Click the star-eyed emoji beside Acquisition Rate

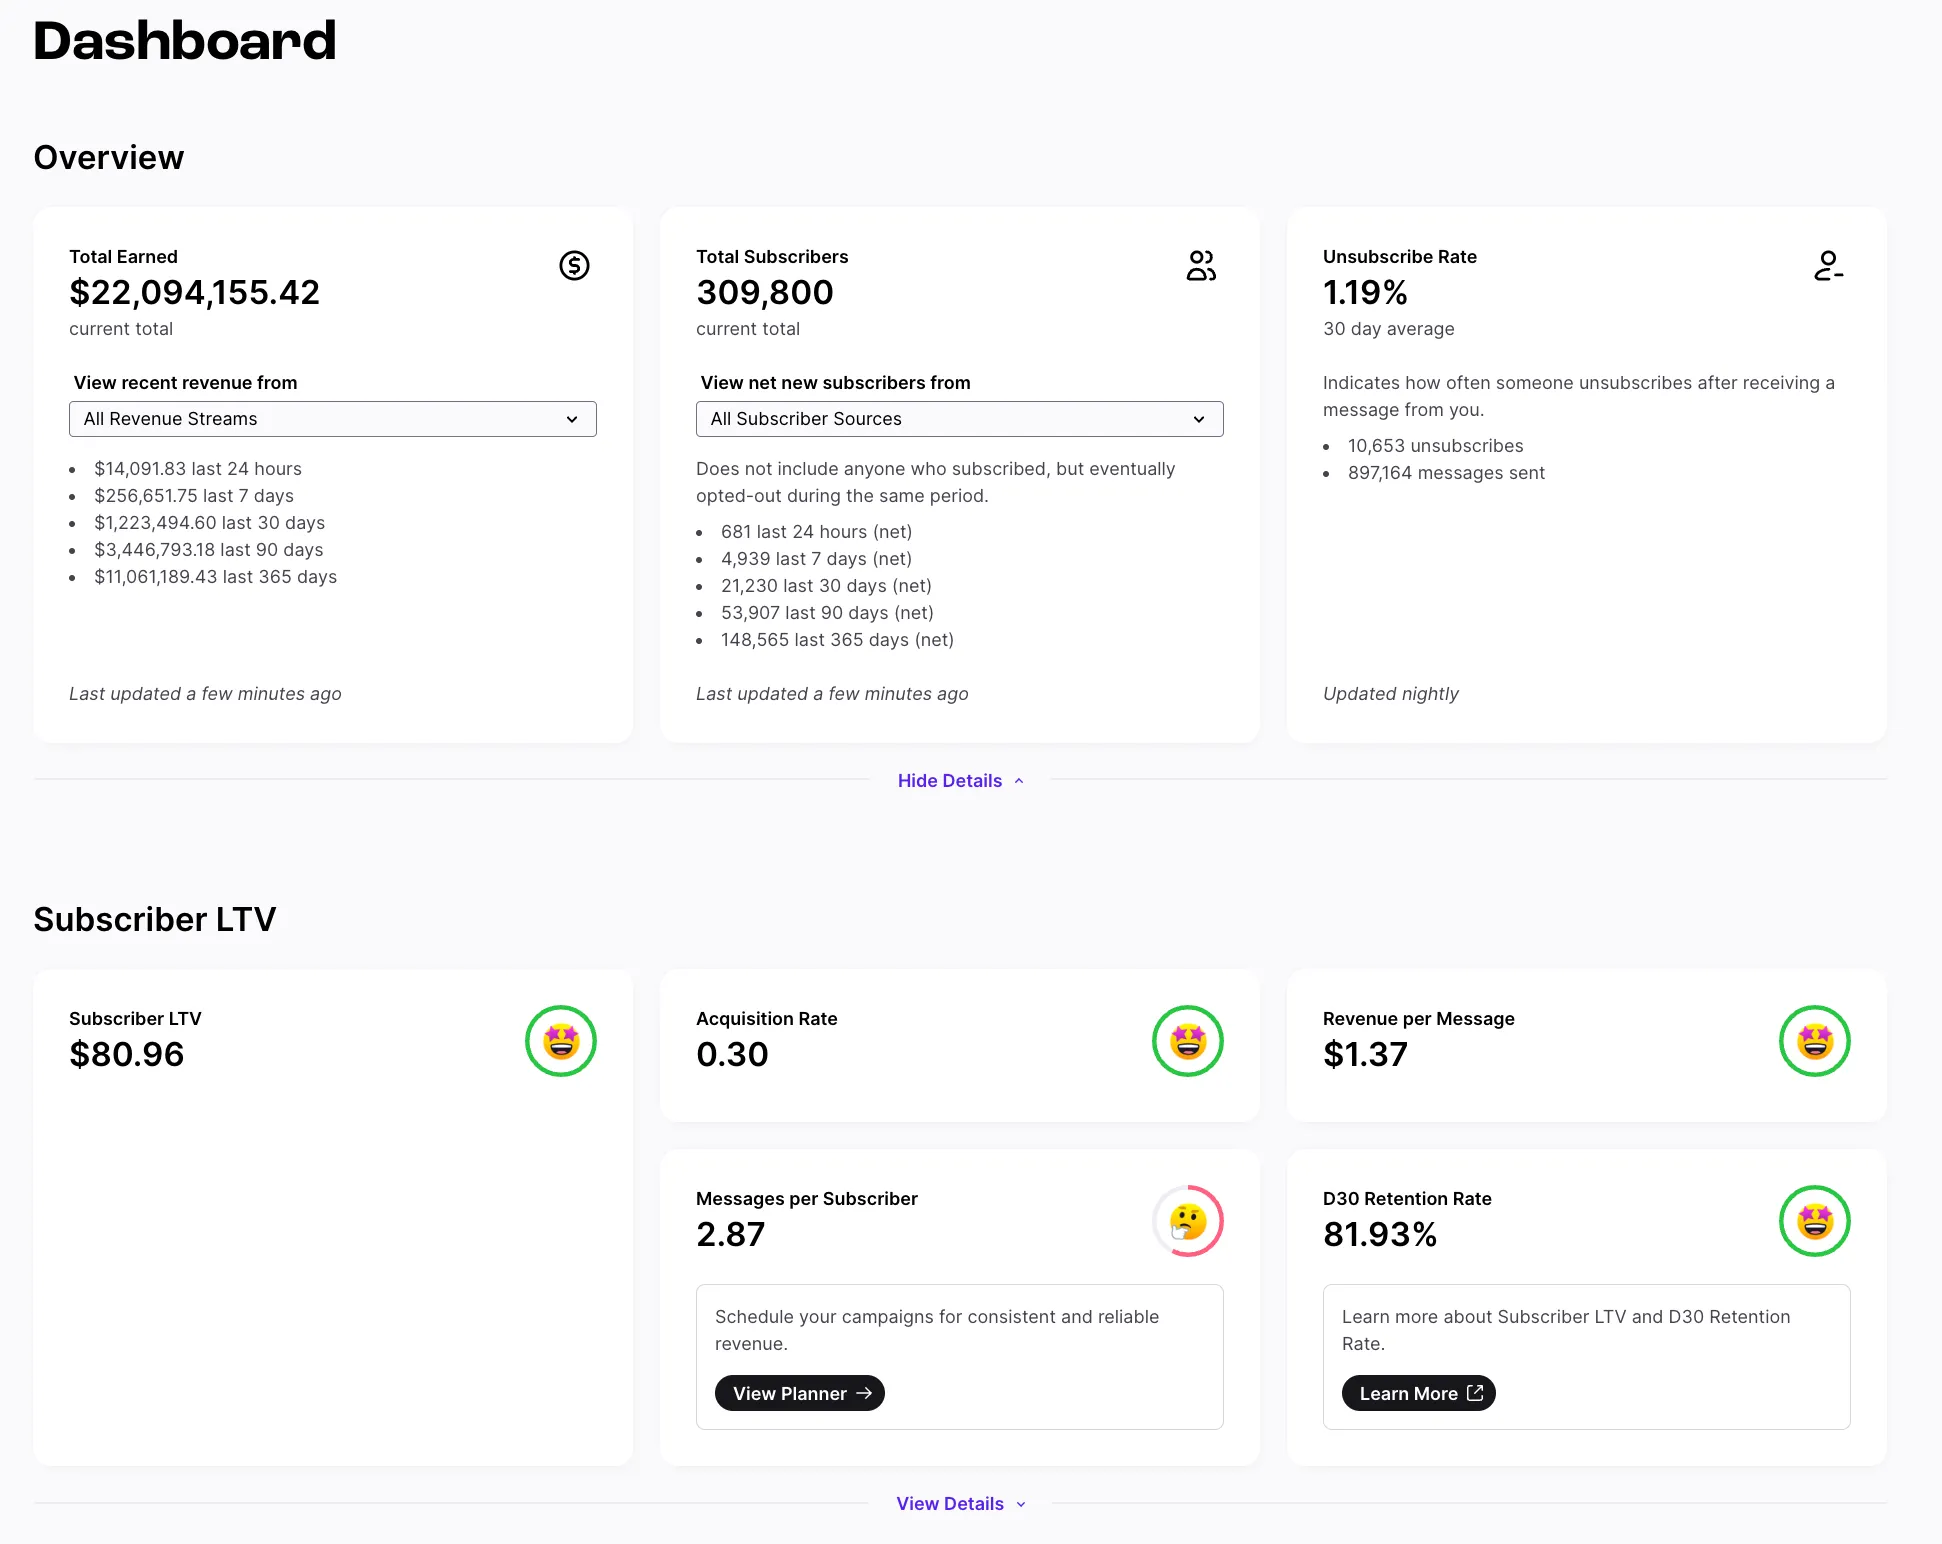pos(1188,1041)
